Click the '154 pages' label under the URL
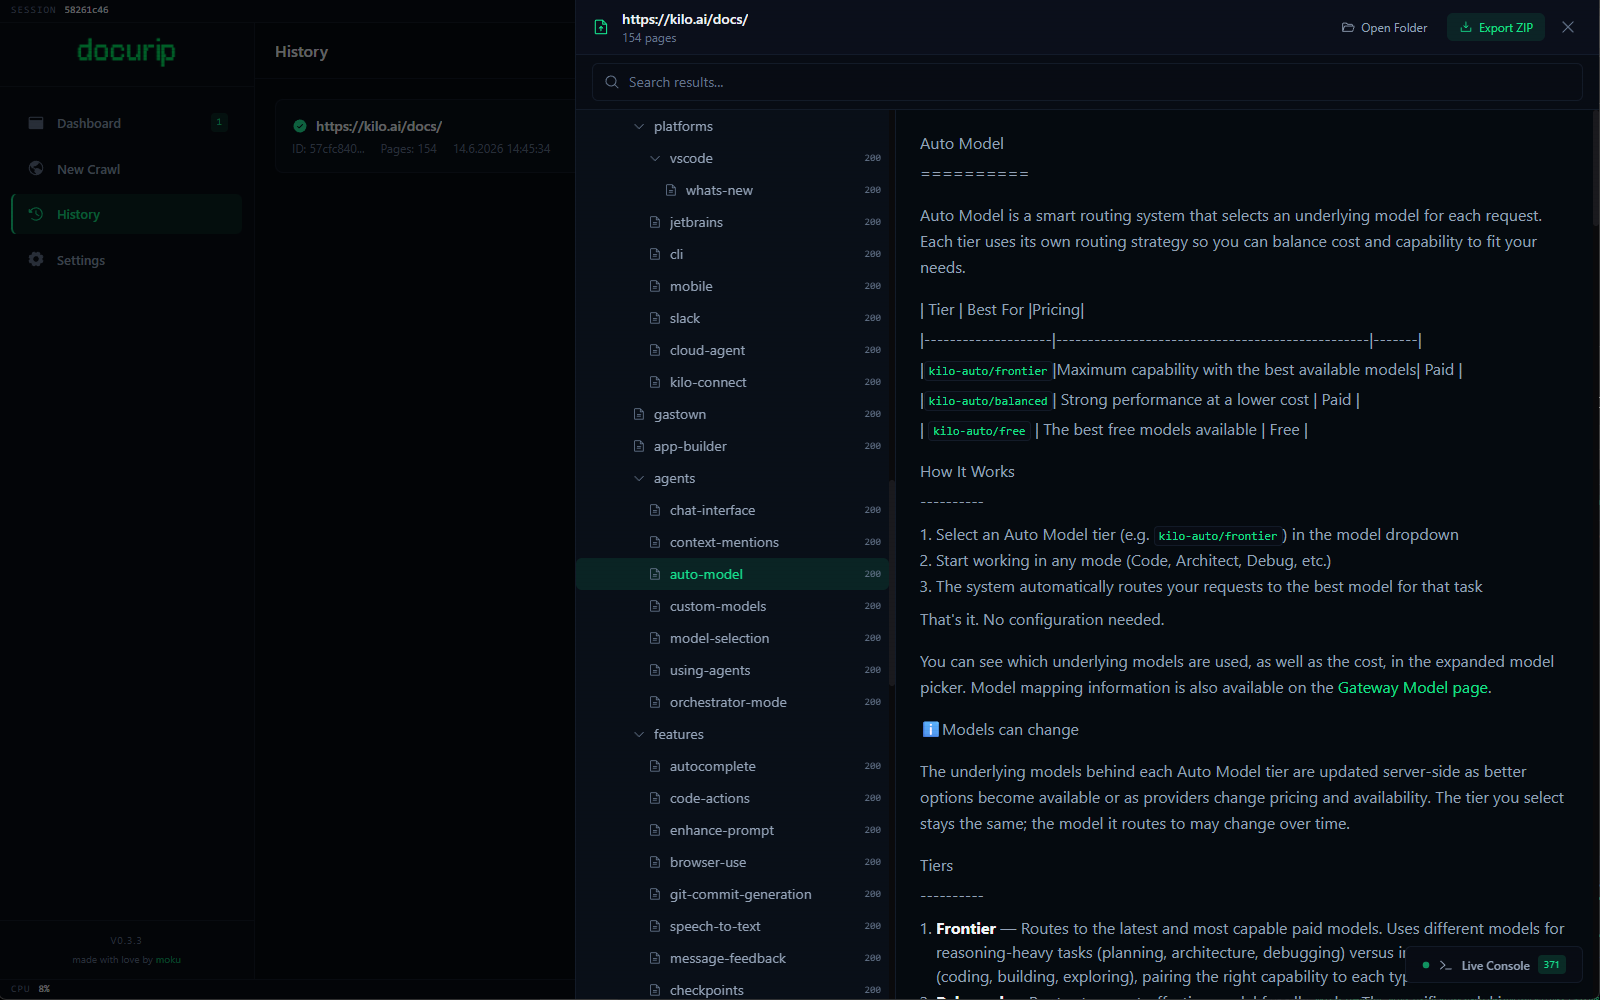1600x1000 pixels. click(649, 38)
